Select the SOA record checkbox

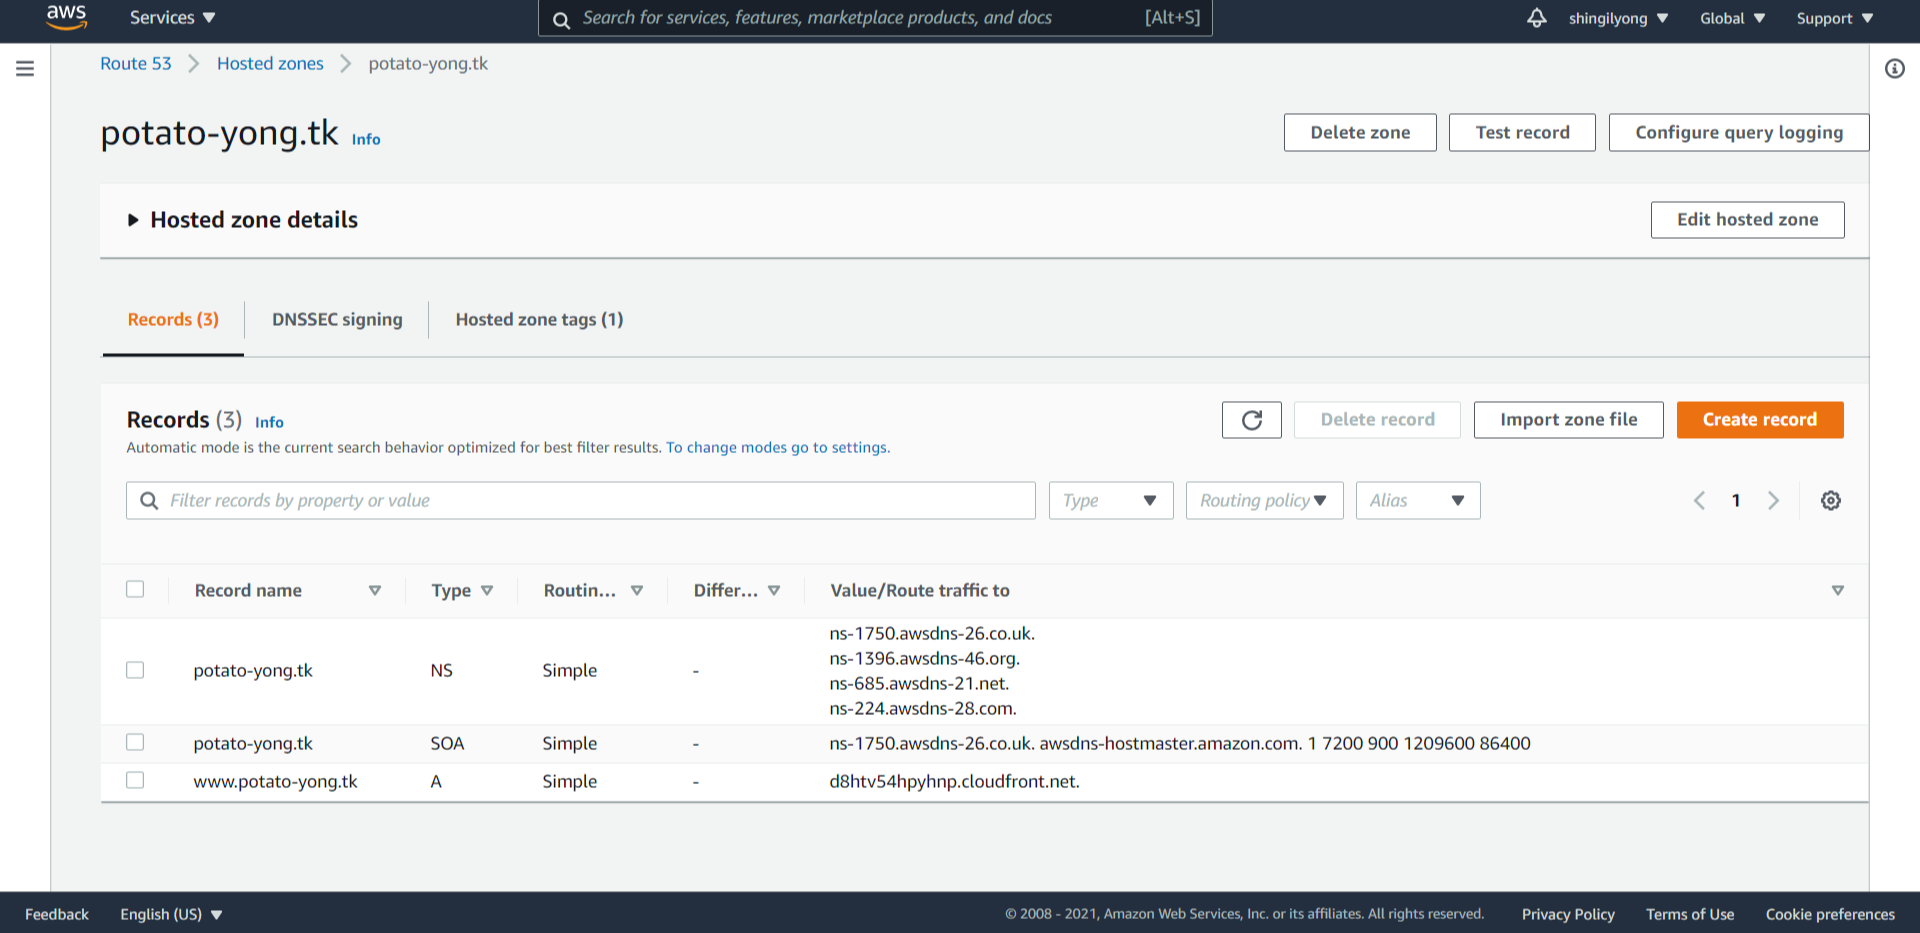[135, 742]
